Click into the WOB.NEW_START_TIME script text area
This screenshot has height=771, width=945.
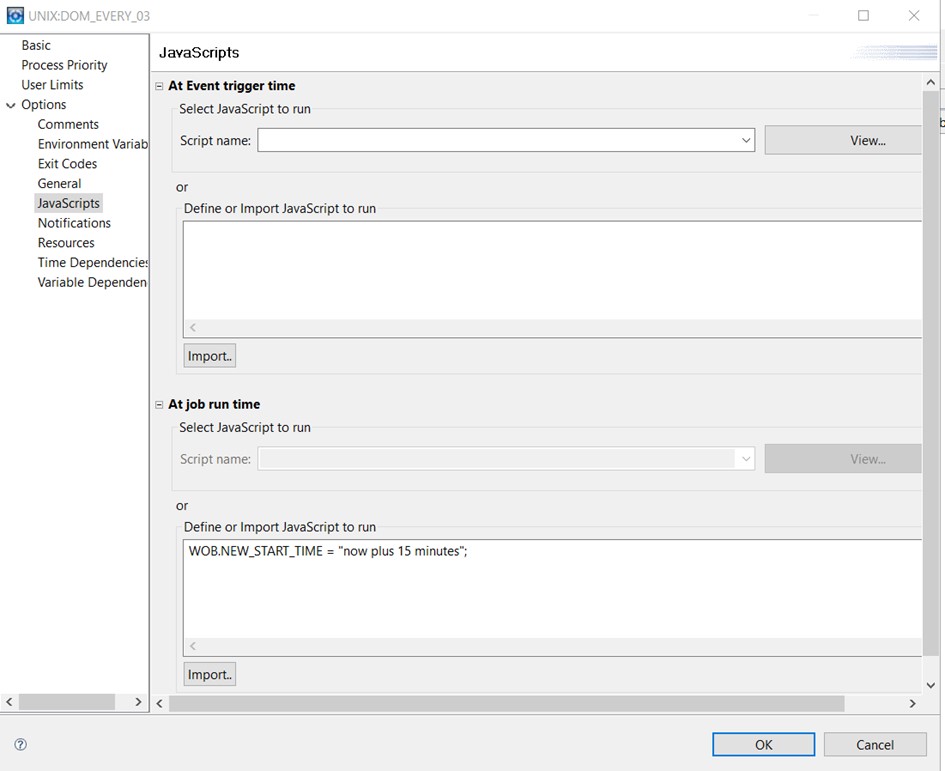tap(553, 589)
